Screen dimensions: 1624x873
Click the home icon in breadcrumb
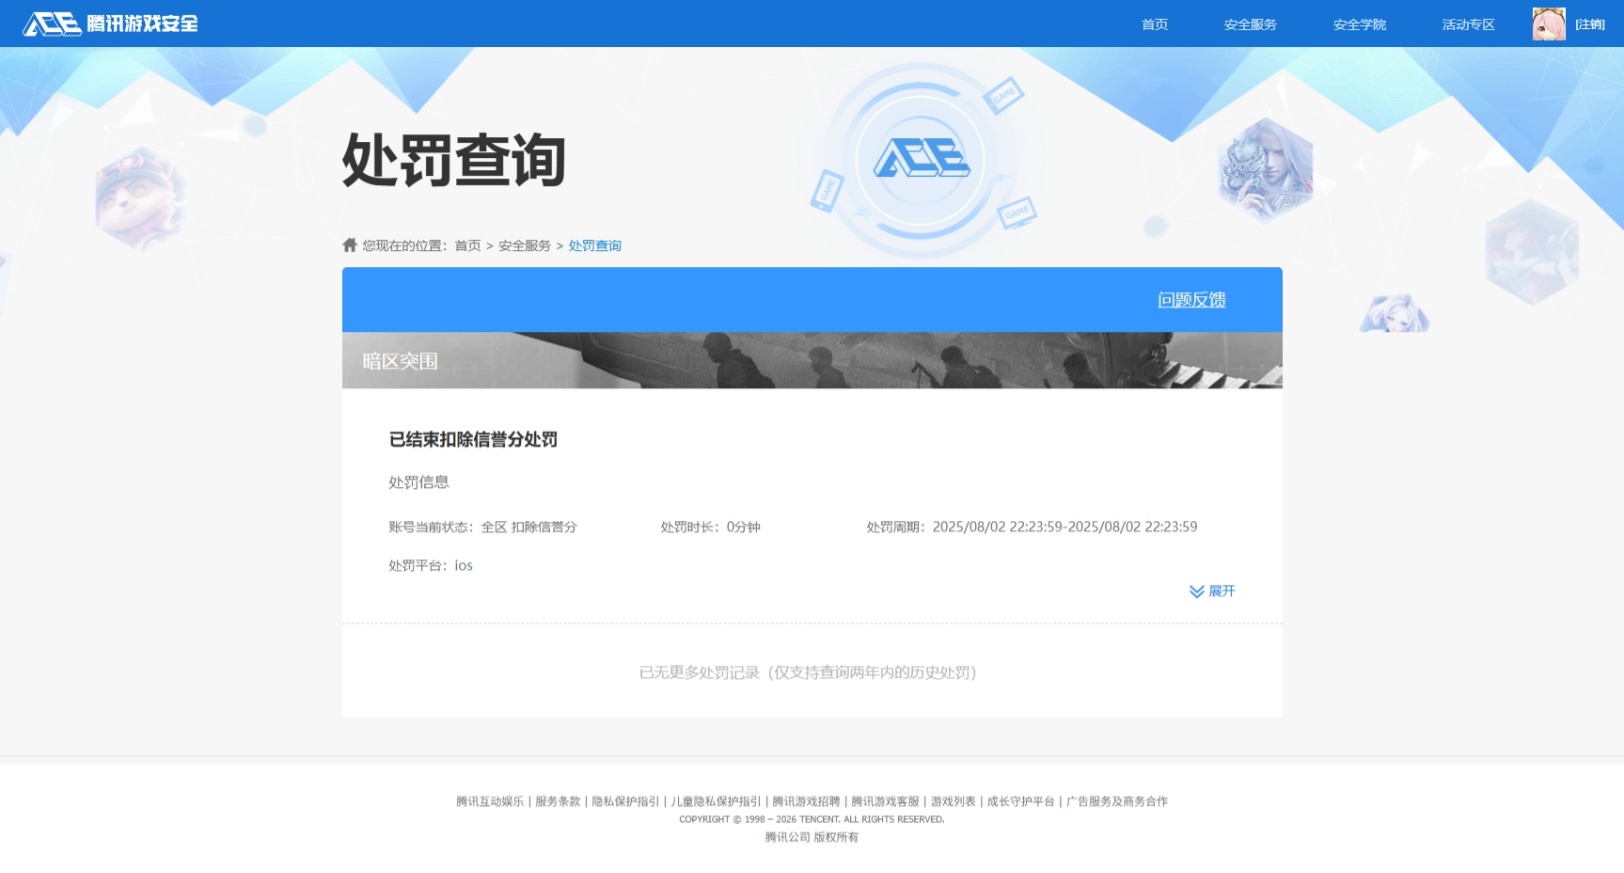(x=350, y=245)
